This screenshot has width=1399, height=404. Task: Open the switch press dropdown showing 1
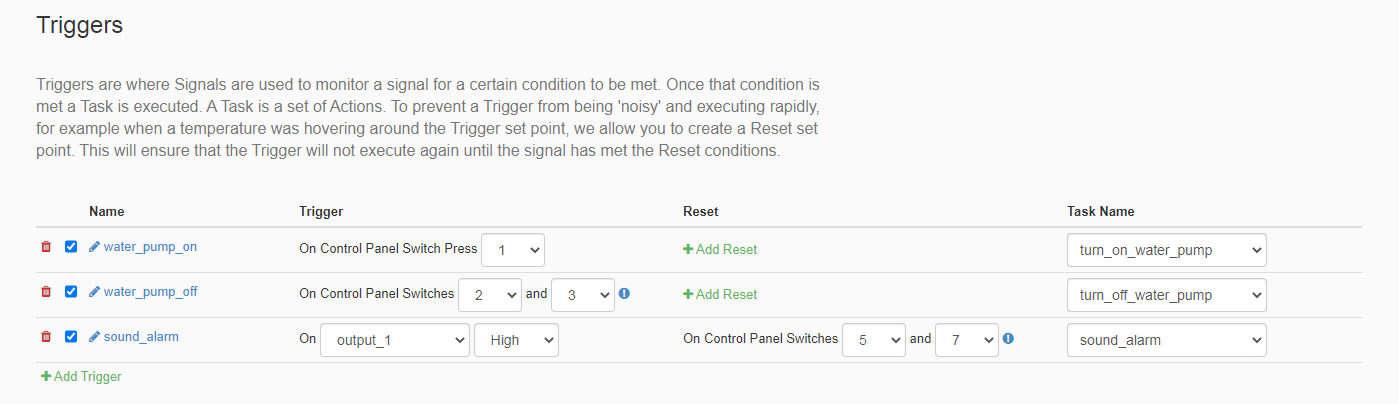513,250
